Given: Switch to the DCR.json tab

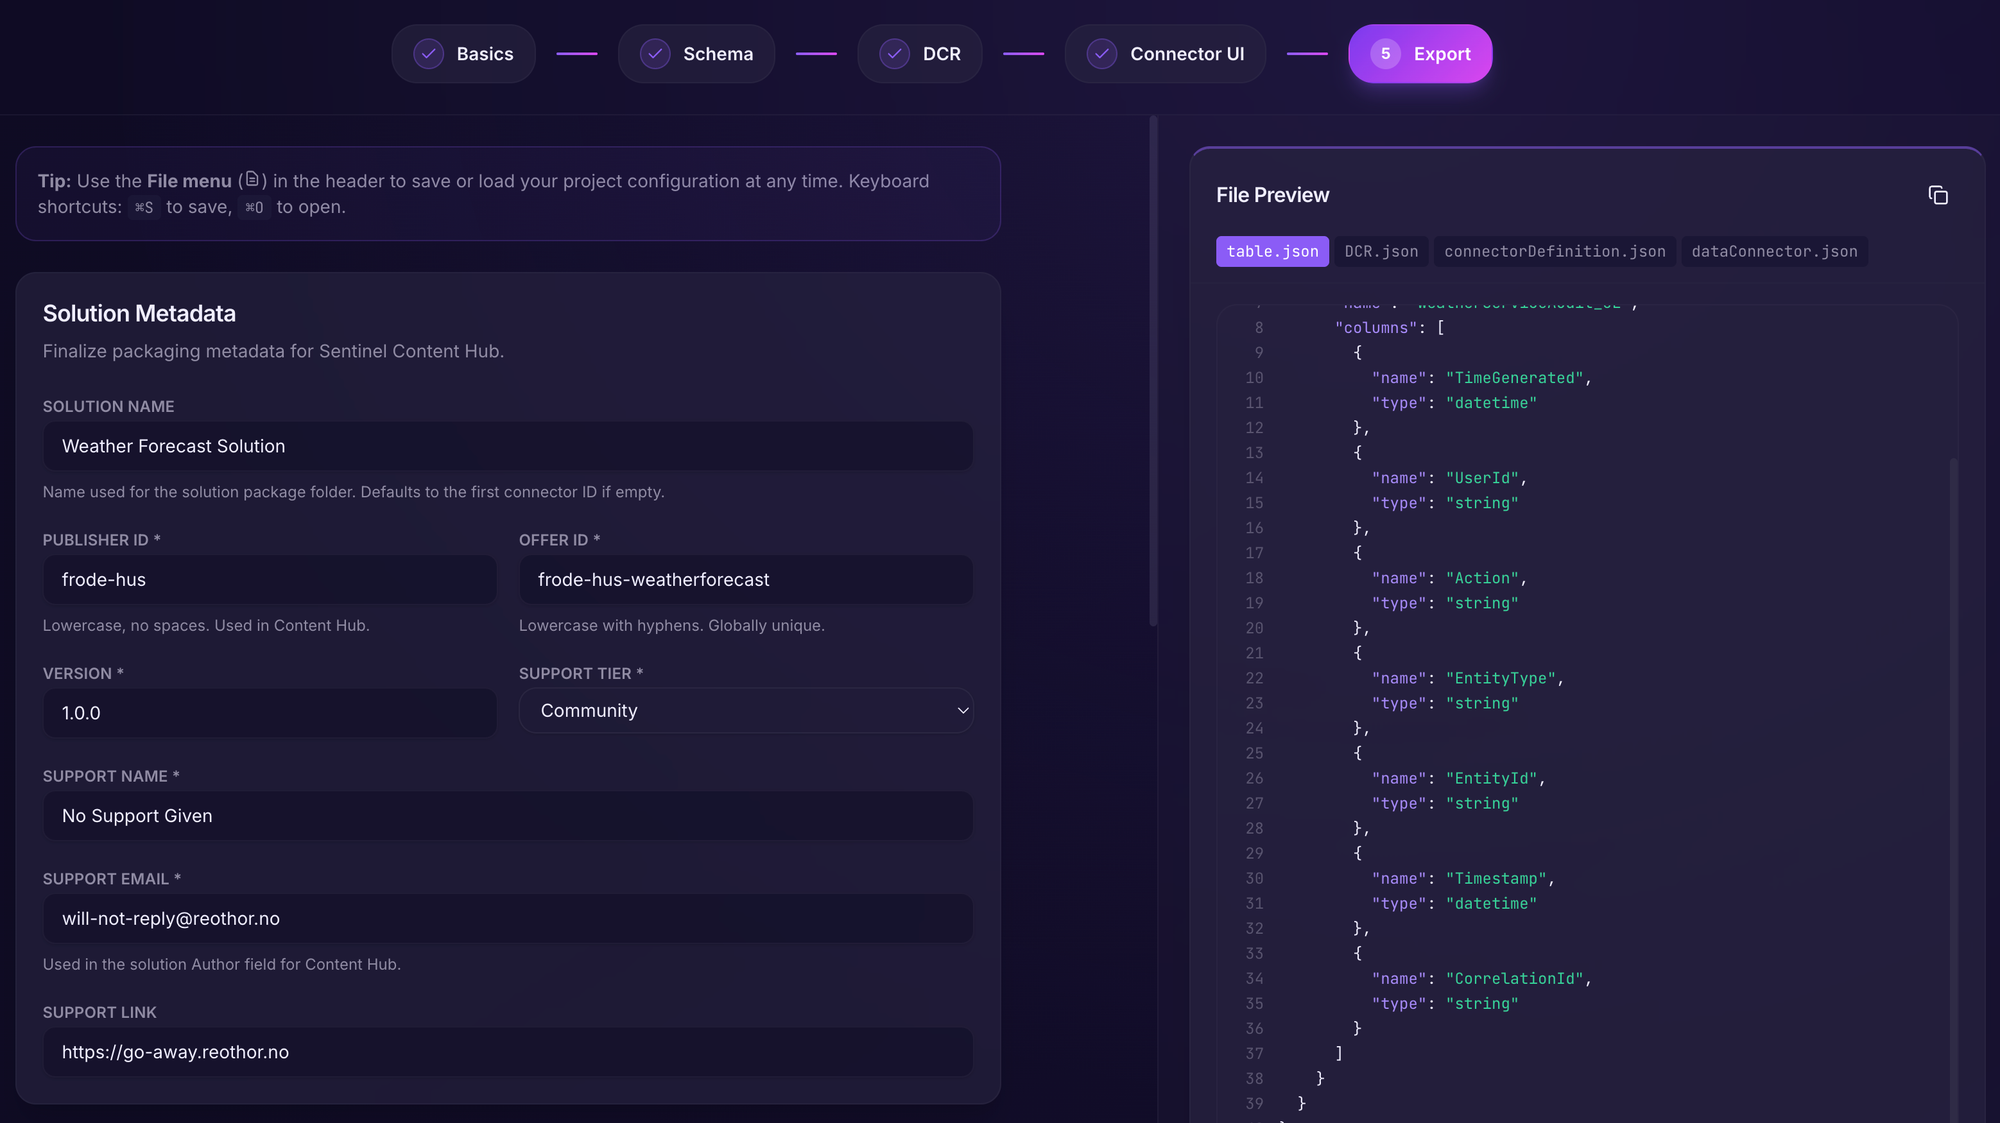Looking at the screenshot, I should click(x=1380, y=252).
